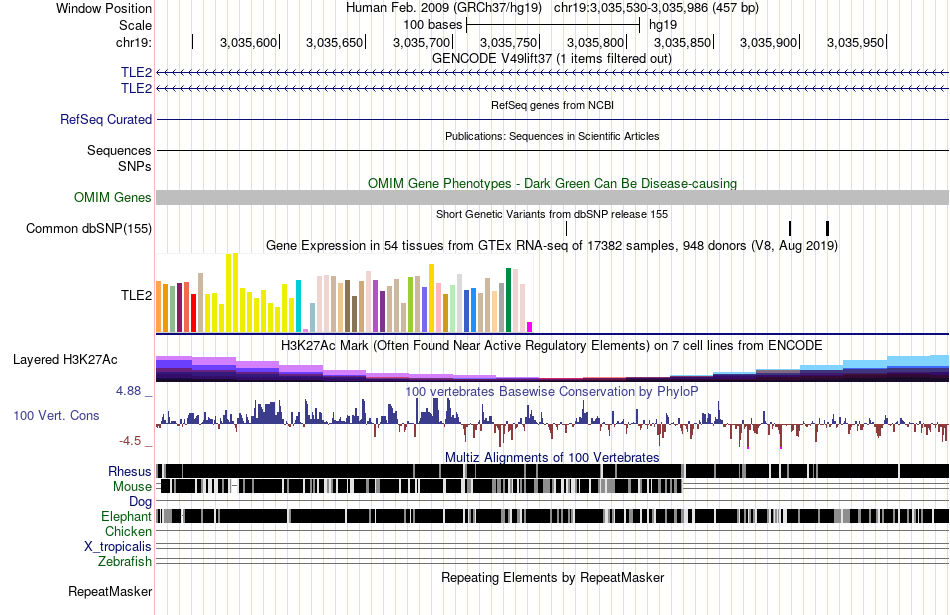Click the Human Feb. 2009 assembly position text
Screen dimensions: 950x615
[x=552, y=8]
